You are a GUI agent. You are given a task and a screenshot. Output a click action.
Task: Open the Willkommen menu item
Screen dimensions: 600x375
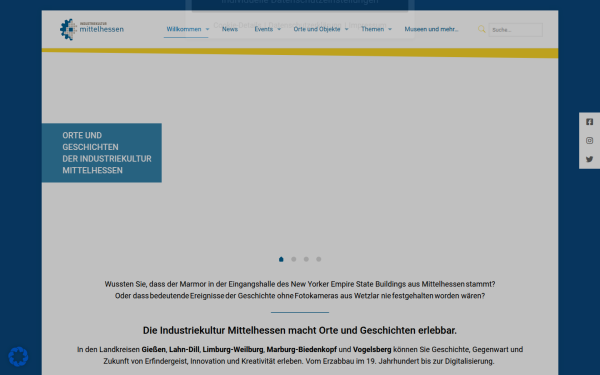(184, 29)
